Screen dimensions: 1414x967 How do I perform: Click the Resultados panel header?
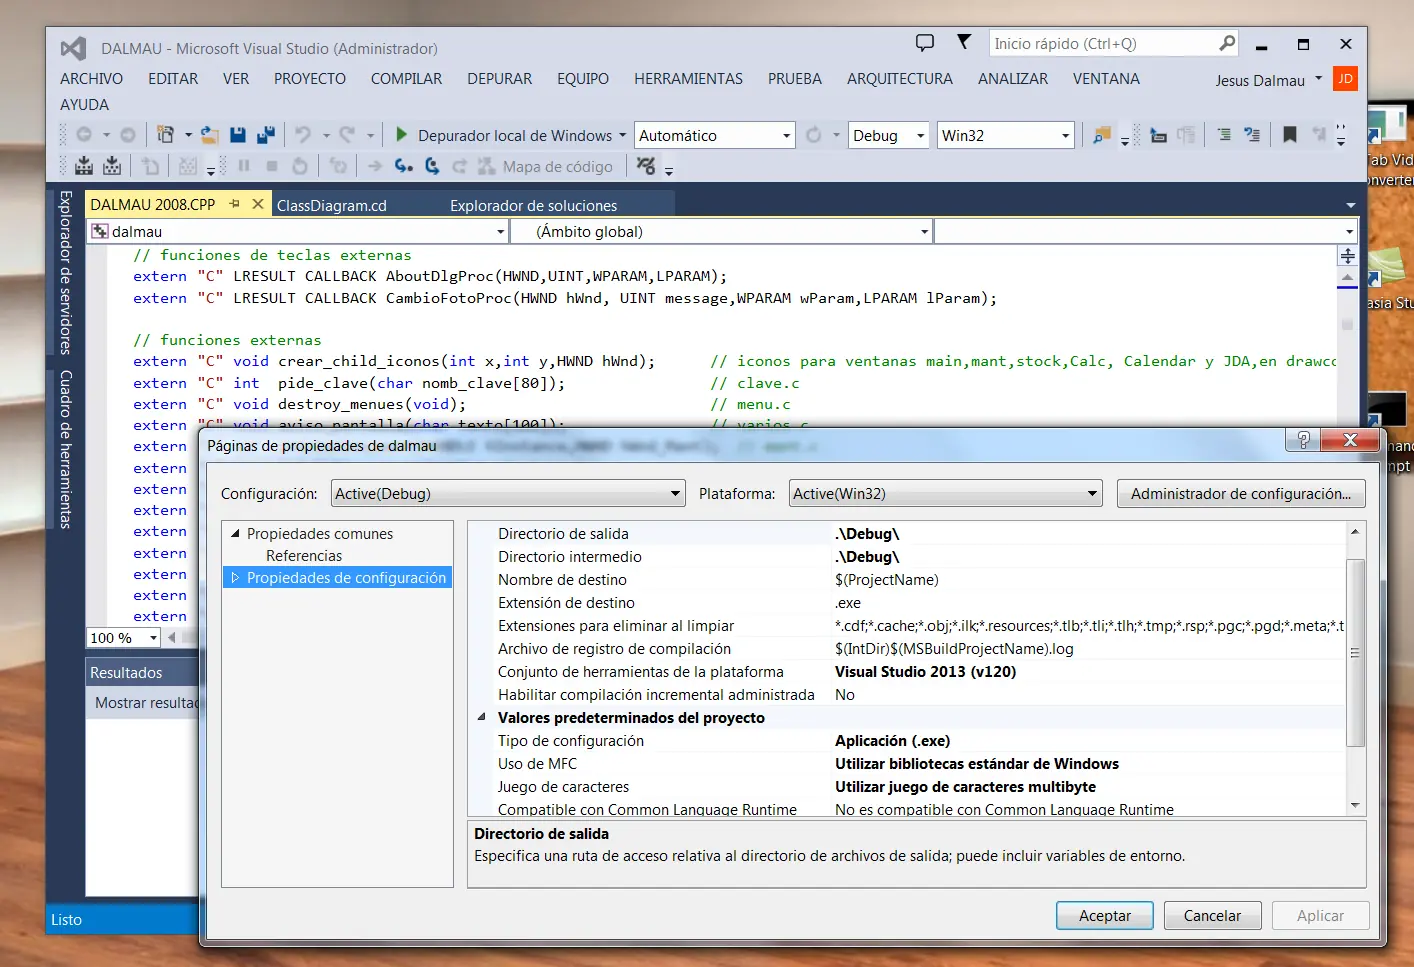pos(143,672)
